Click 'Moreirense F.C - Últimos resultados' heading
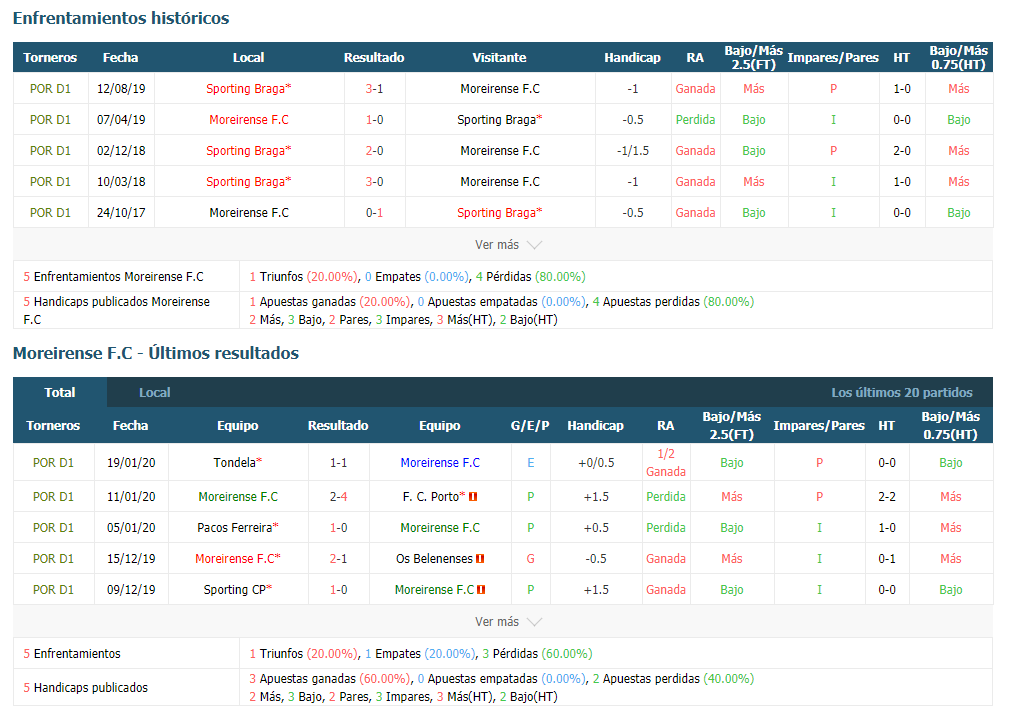 (156, 353)
